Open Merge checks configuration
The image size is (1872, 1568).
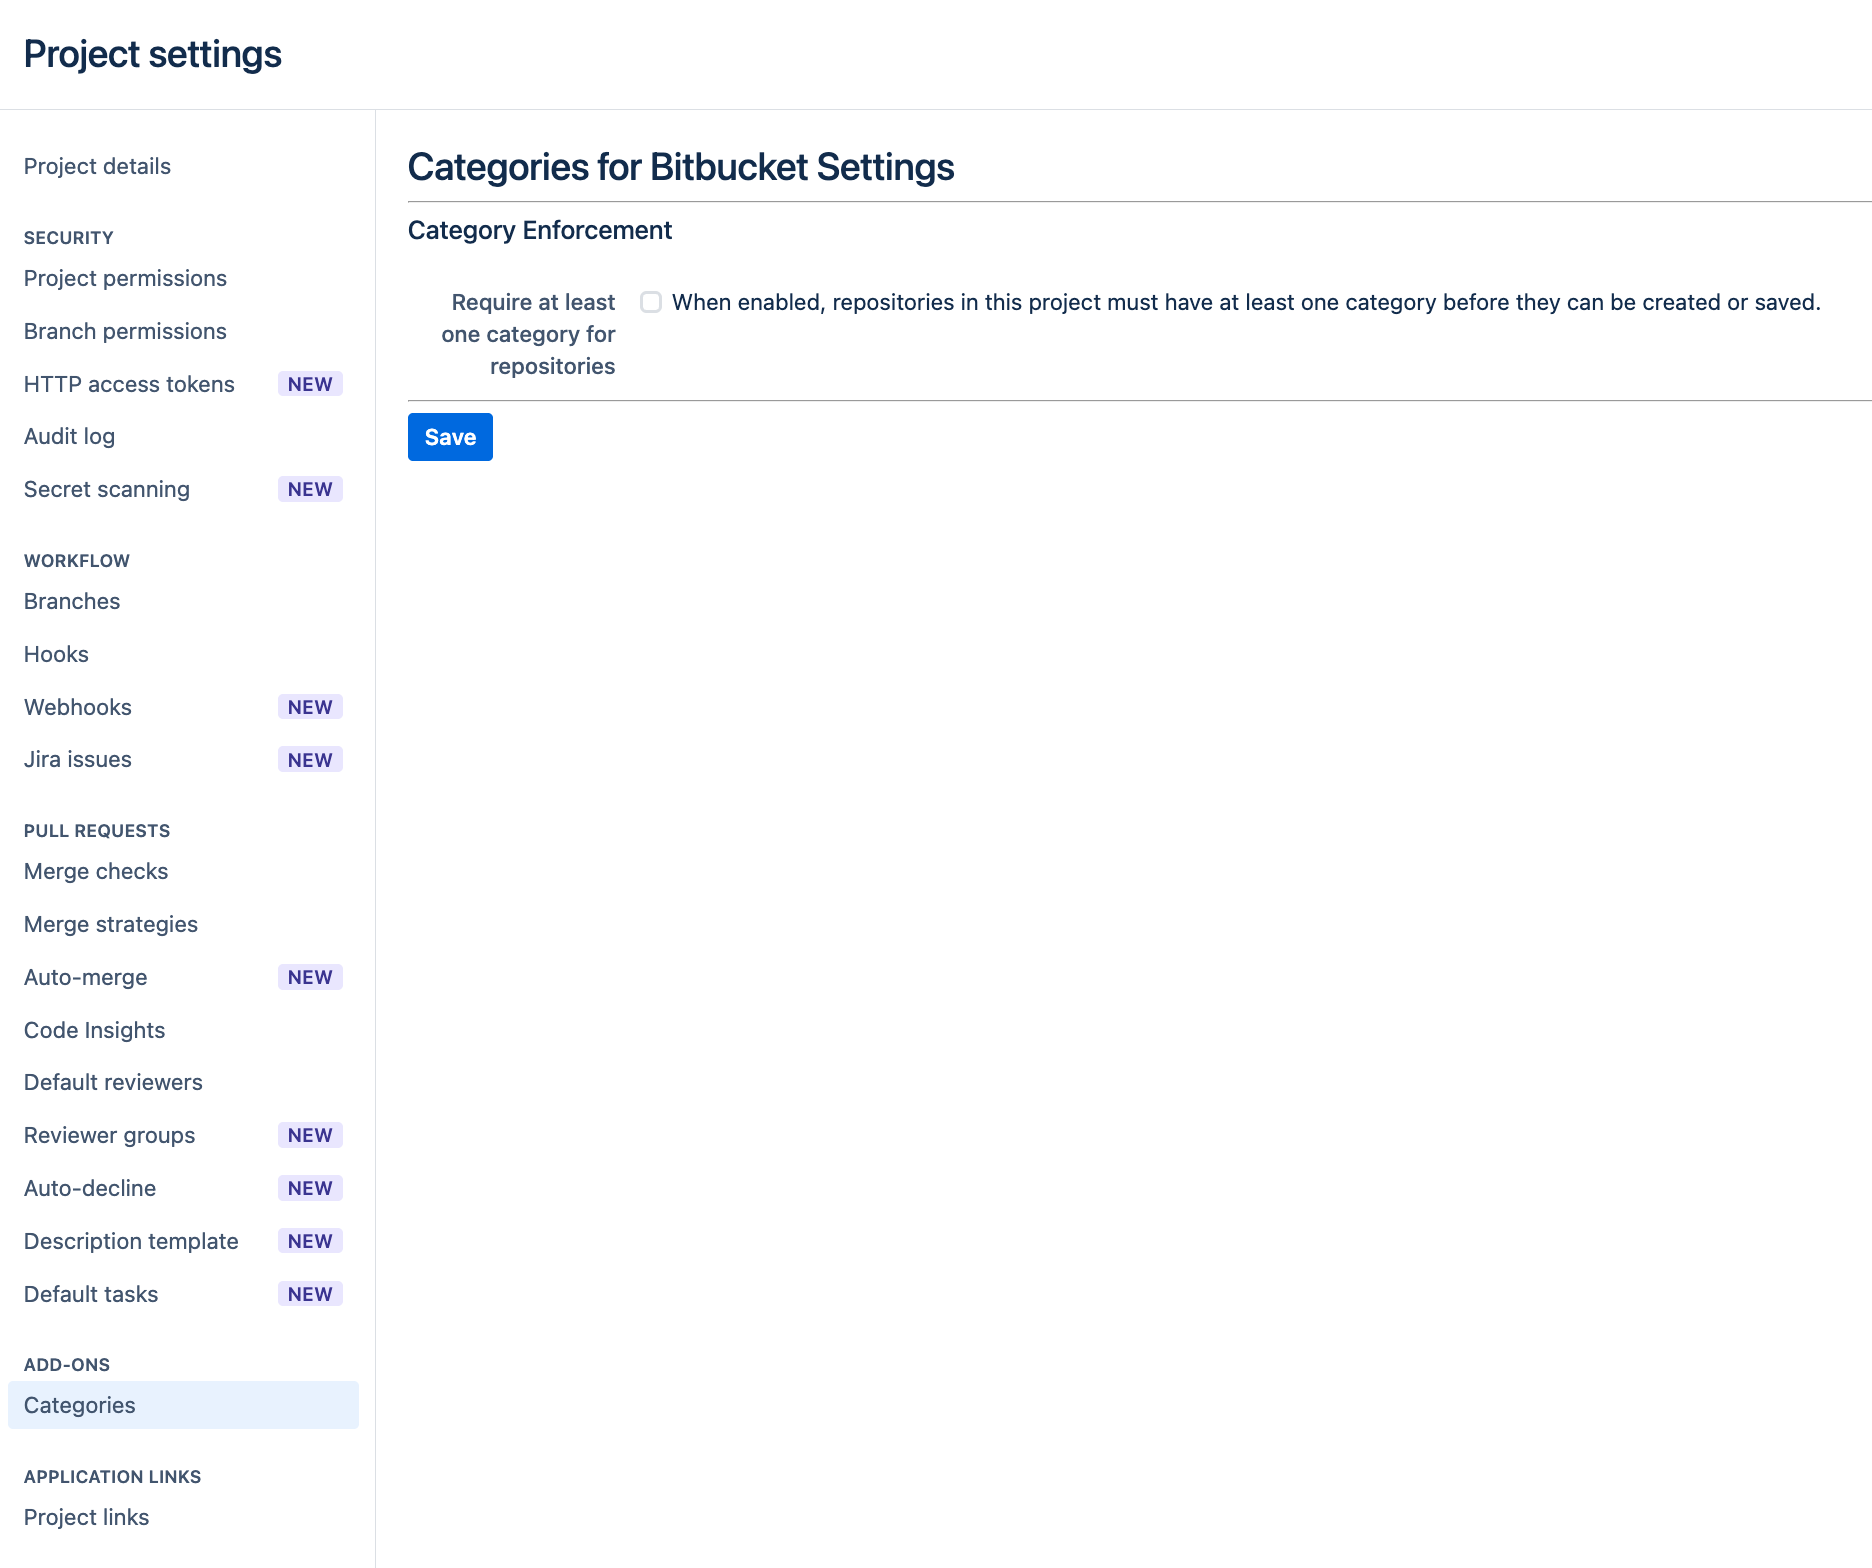[x=95, y=871]
